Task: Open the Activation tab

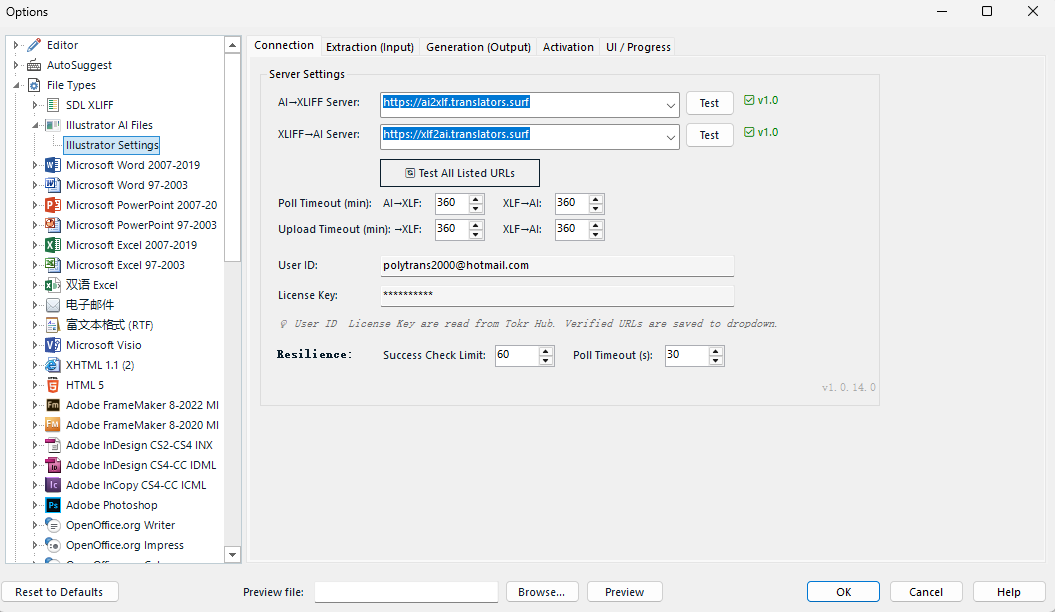Action: pyautogui.click(x=568, y=46)
